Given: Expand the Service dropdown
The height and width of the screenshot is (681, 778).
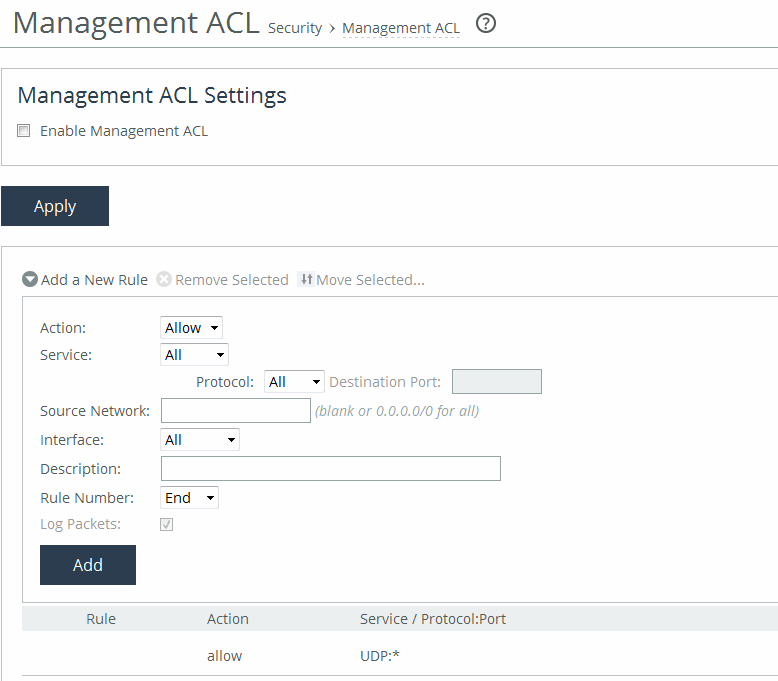Looking at the screenshot, I should coord(194,355).
